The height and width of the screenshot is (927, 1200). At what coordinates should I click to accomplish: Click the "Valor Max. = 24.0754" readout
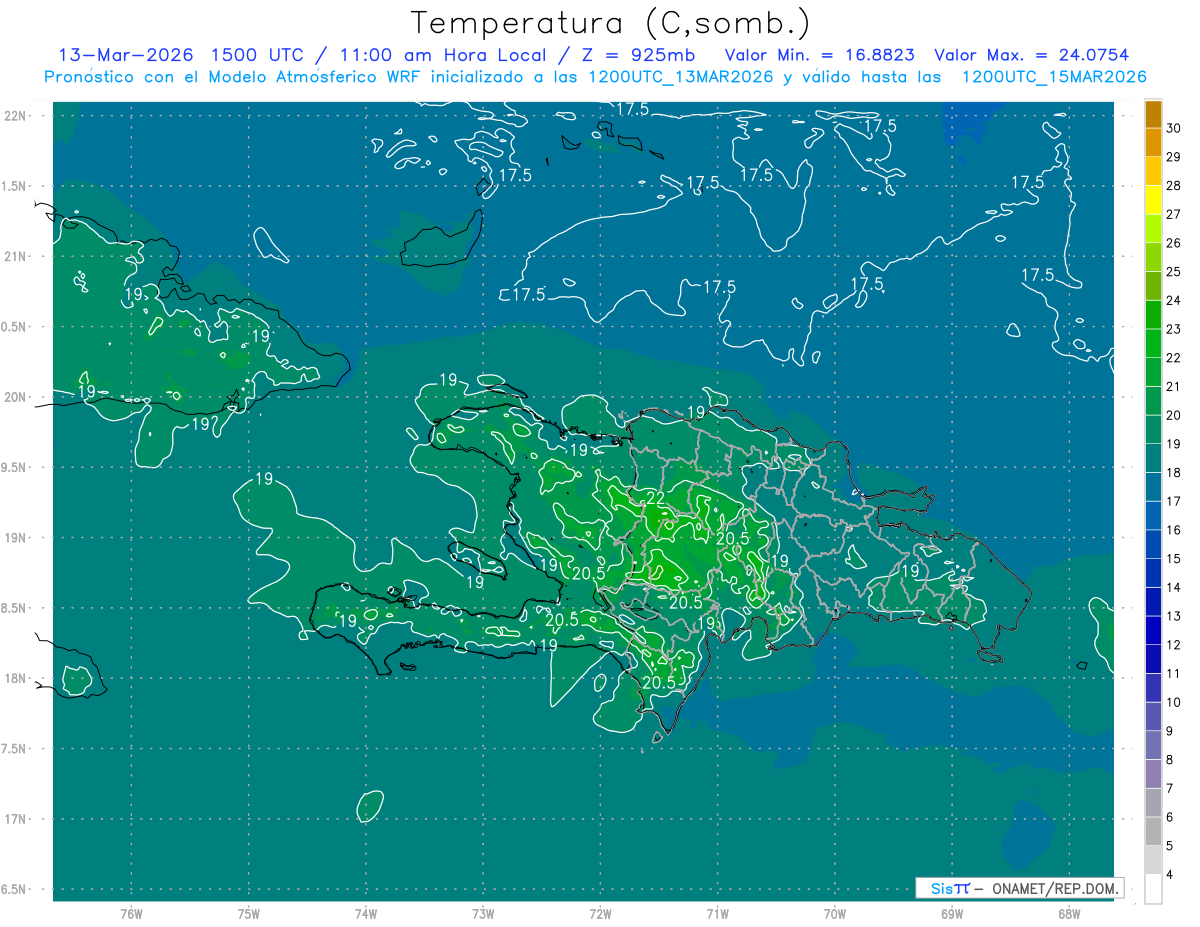pos(1032,55)
